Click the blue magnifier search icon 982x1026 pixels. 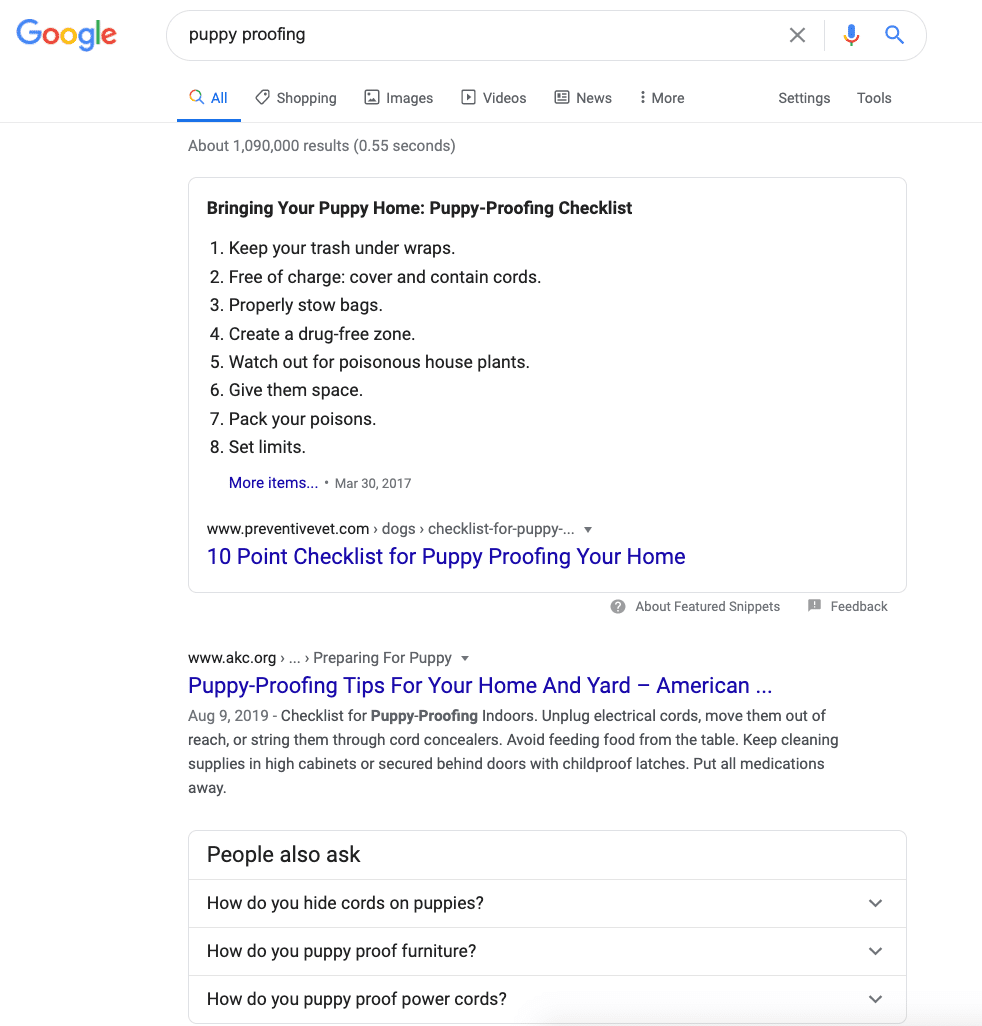(894, 35)
